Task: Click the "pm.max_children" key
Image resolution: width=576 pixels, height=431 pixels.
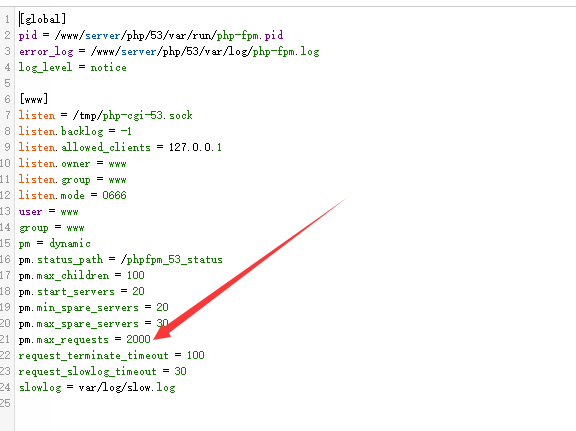Action: pos(64,275)
